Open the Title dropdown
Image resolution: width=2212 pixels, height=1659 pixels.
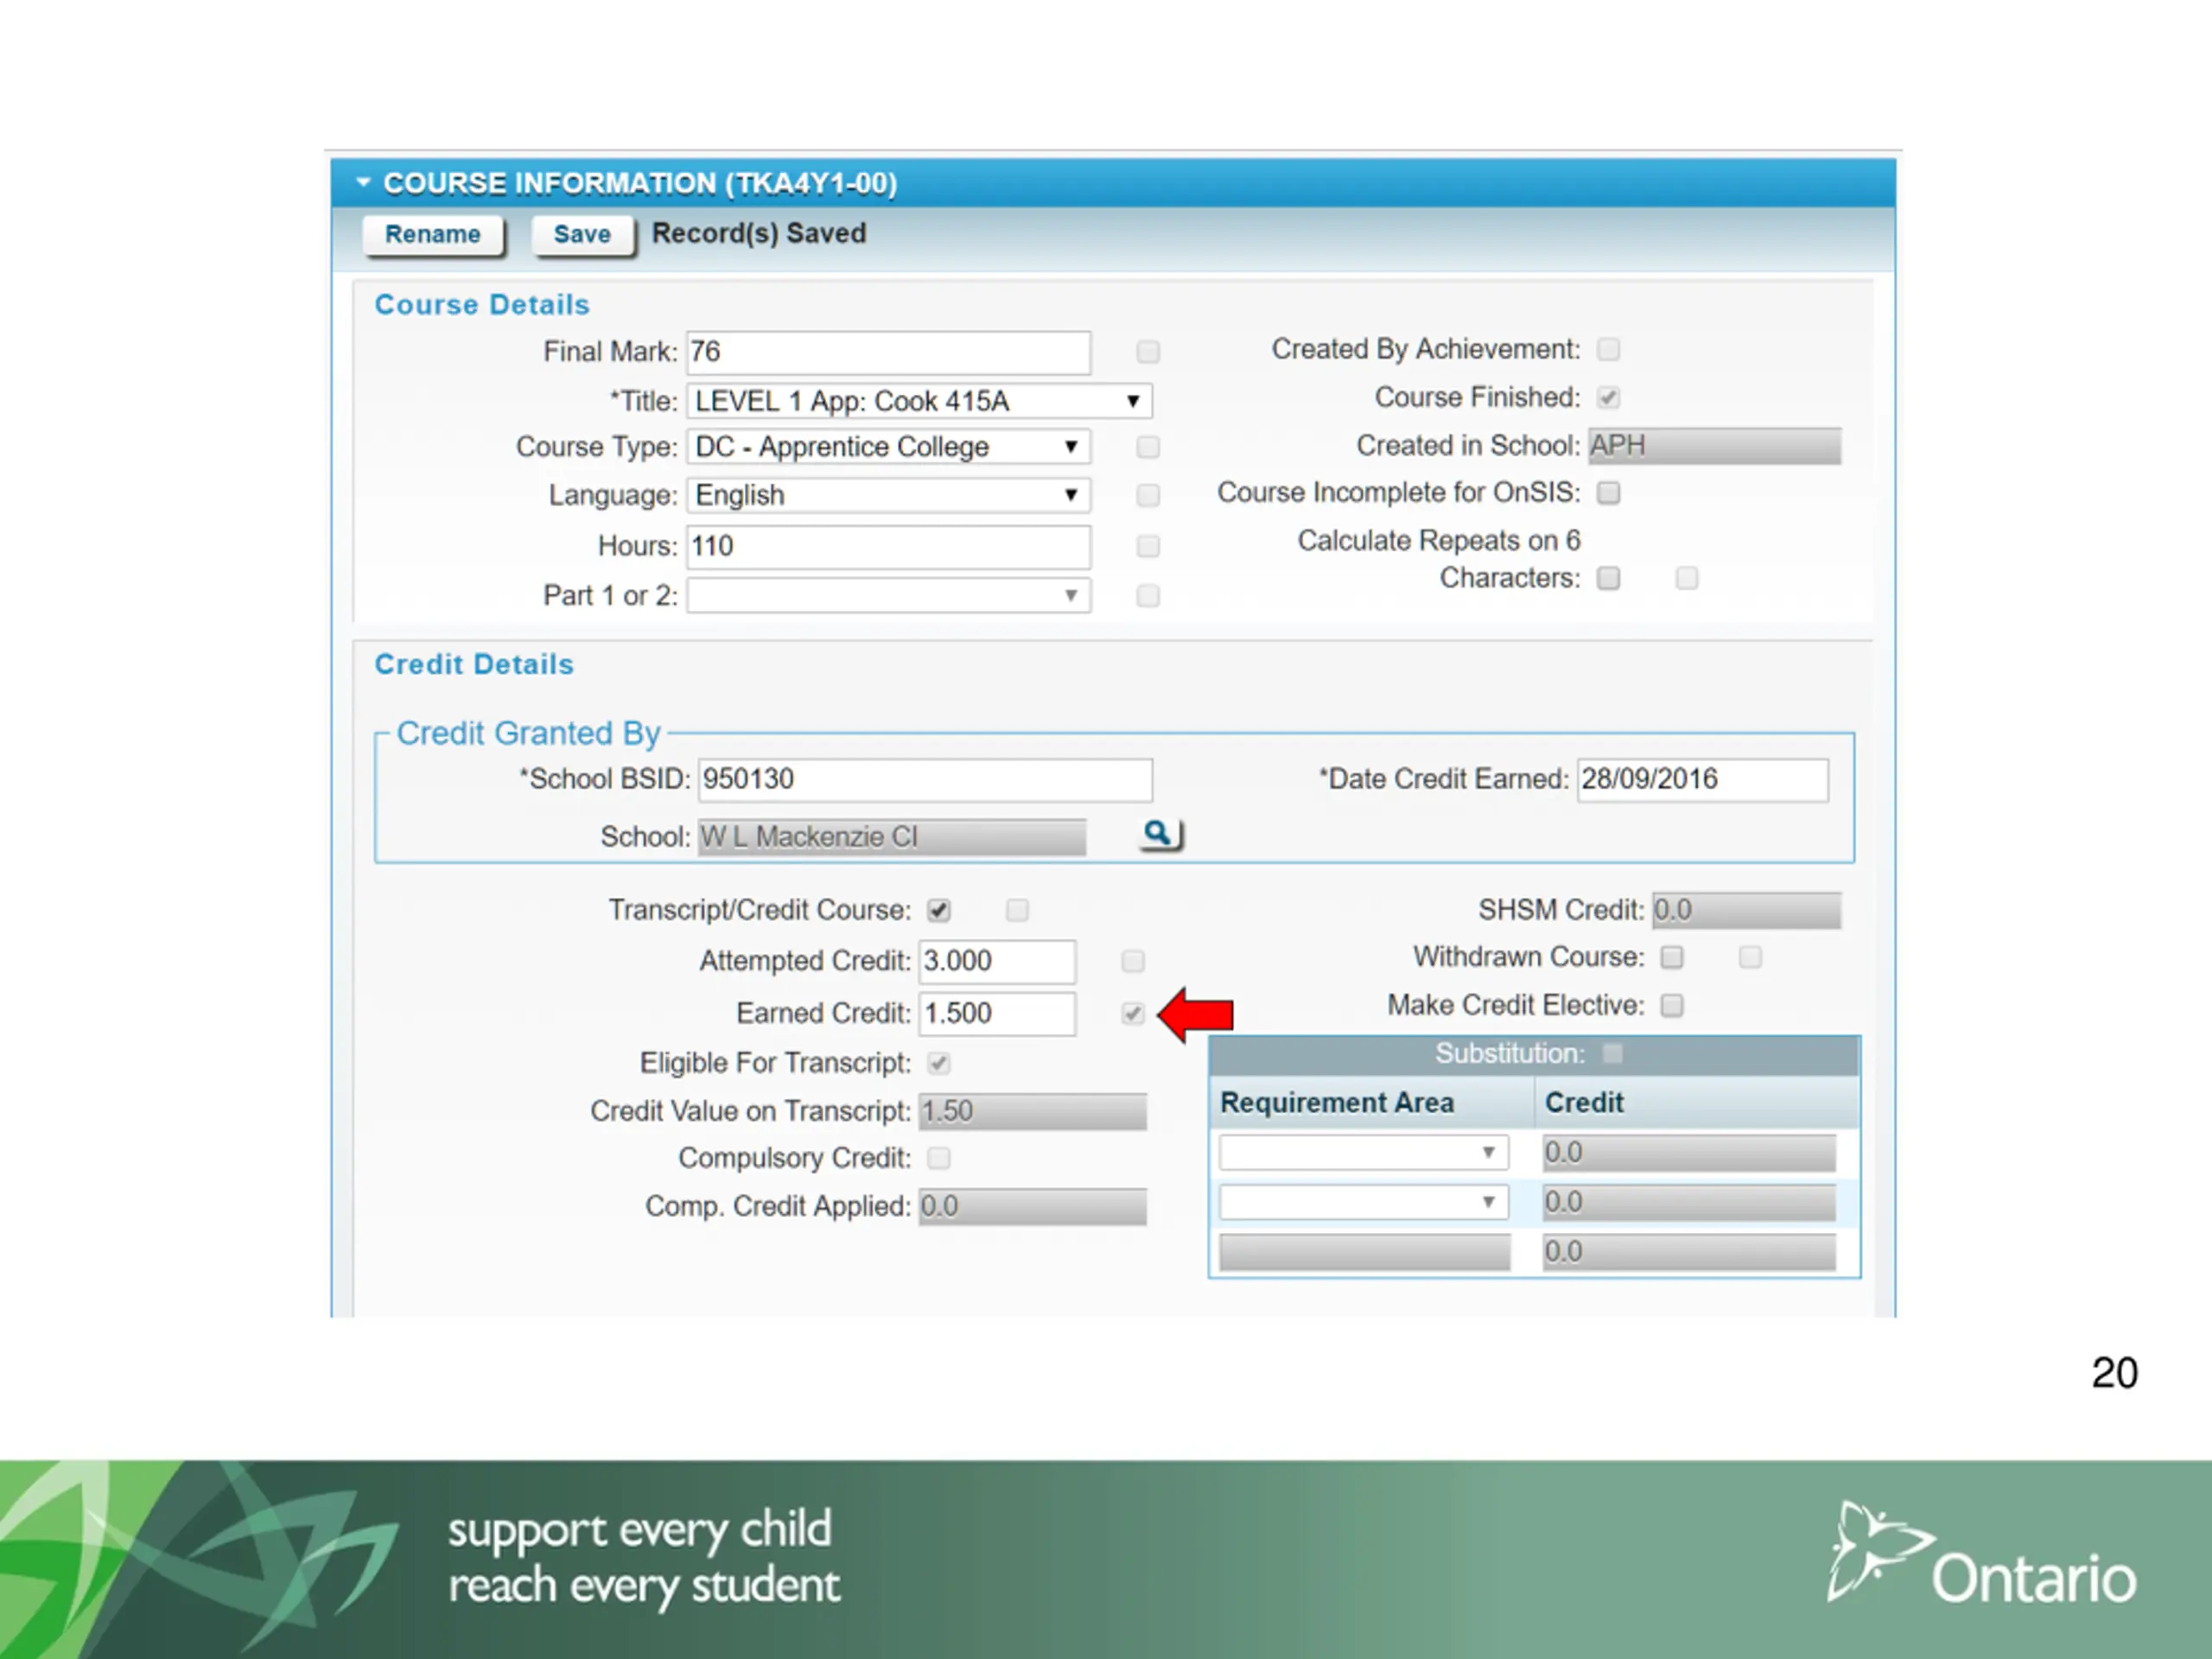click(919, 401)
